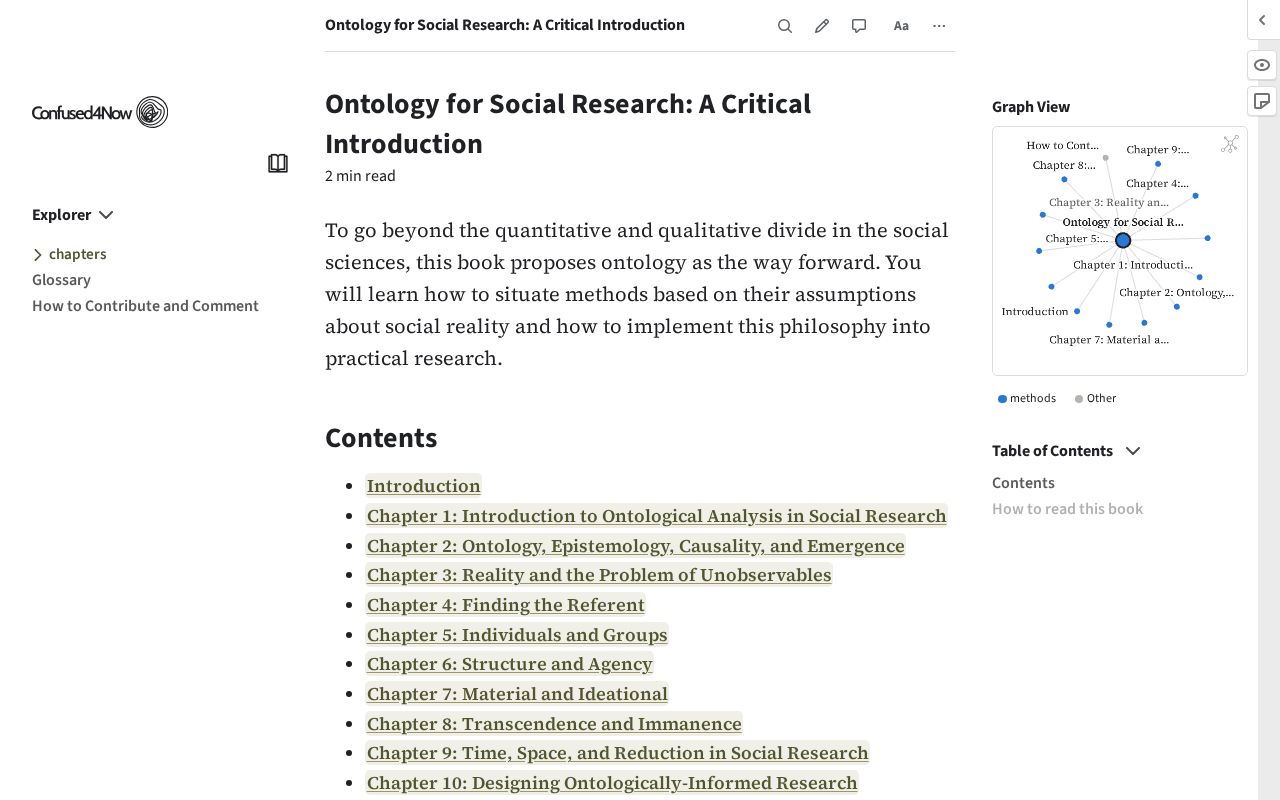Image resolution: width=1280 pixels, height=800 pixels.
Task: Open the Aa typography settings
Action: pyautogui.click(x=901, y=26)
